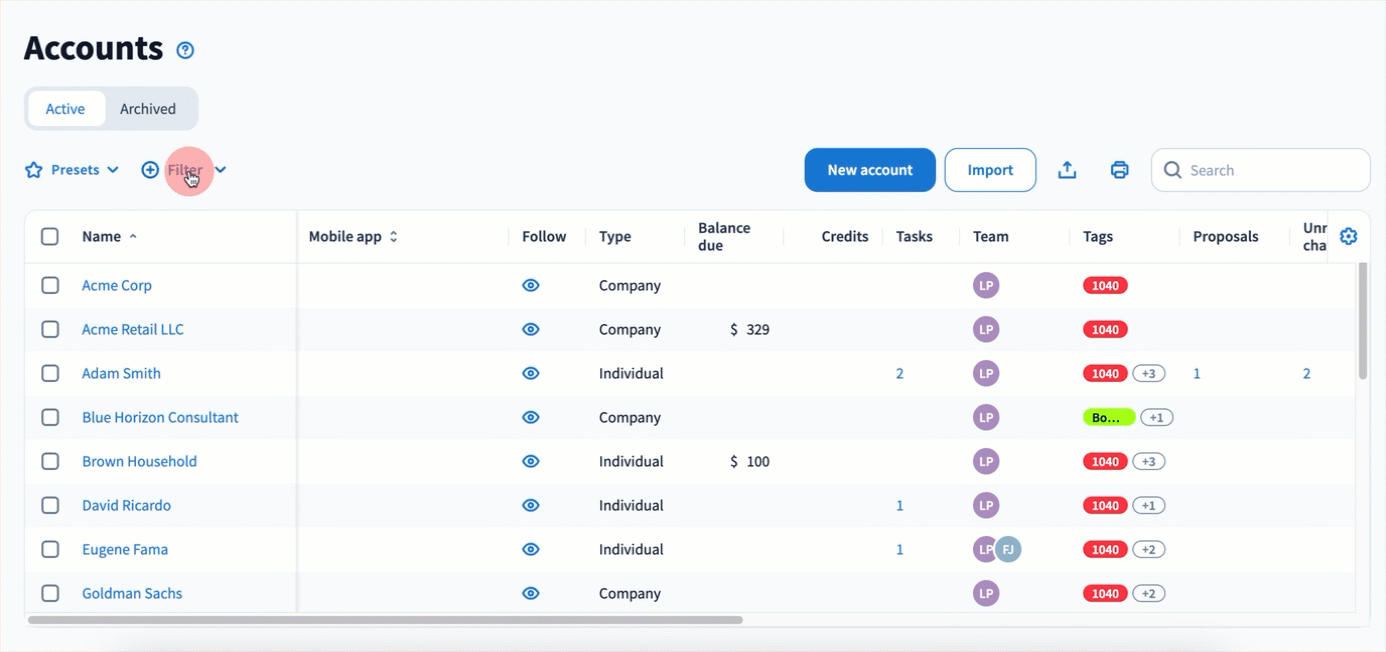Sort by the Mobile app column

[x=393, y=237]
